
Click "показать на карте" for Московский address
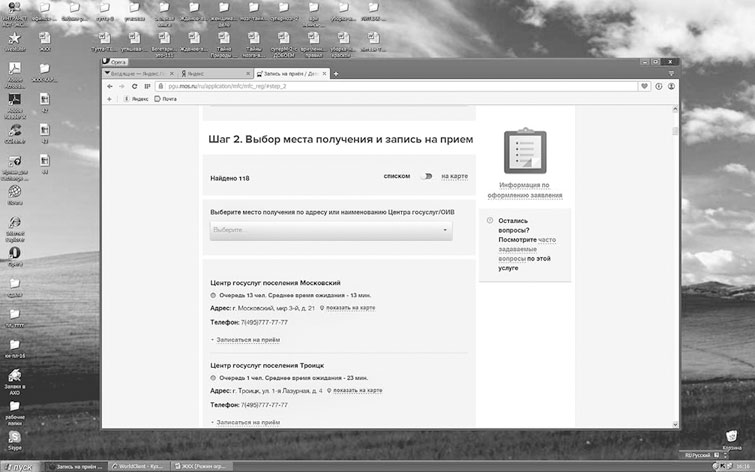pyautogui.click(x=348, y=308)
